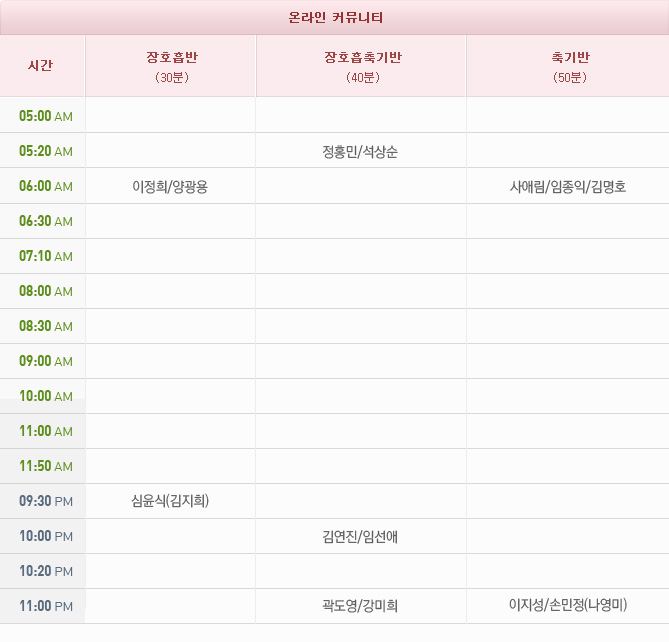
Task: Click the 07:10 AM time slot
Action: click(x=45, y=256)
